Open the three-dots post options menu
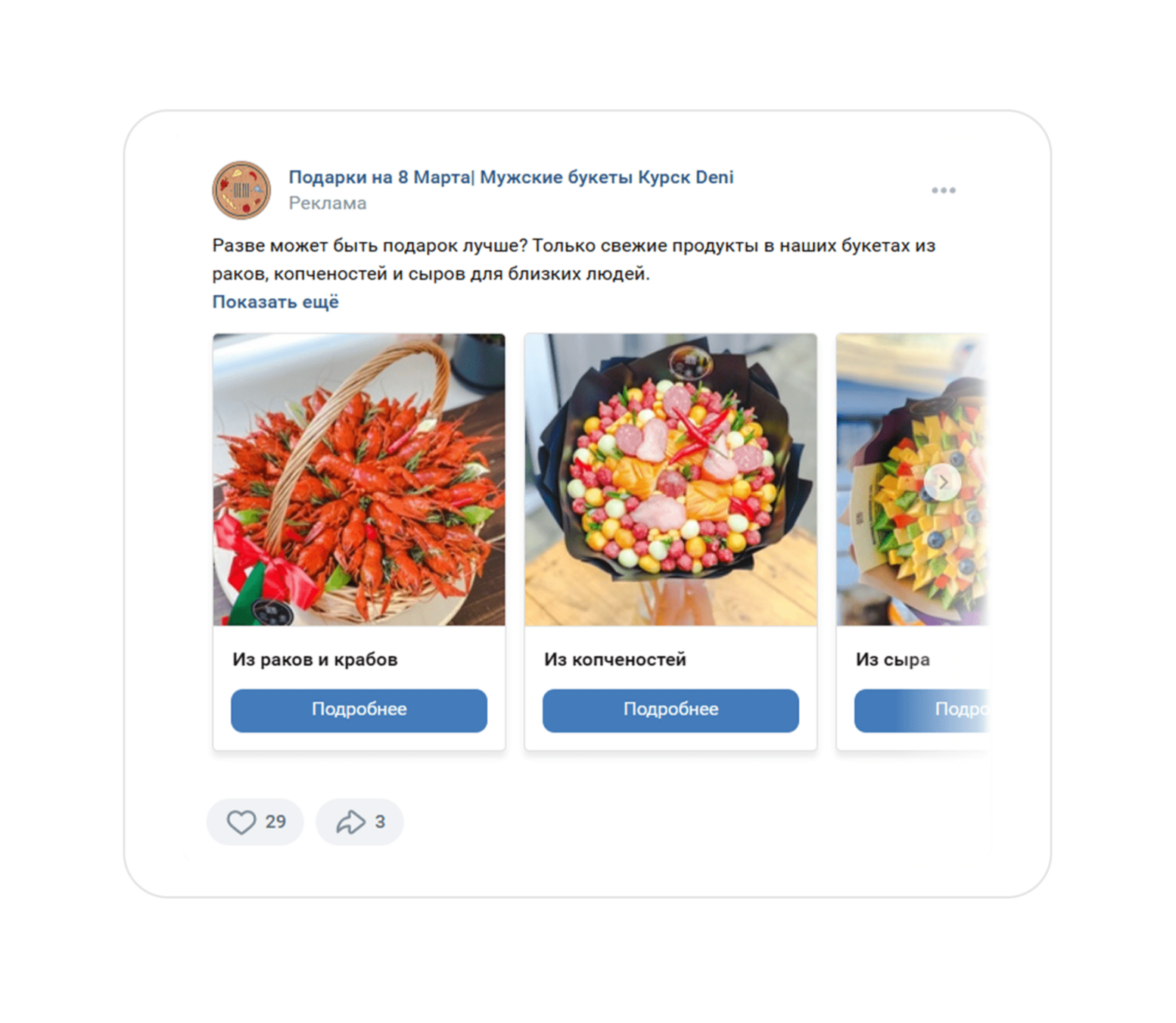 tap(943, 190)
